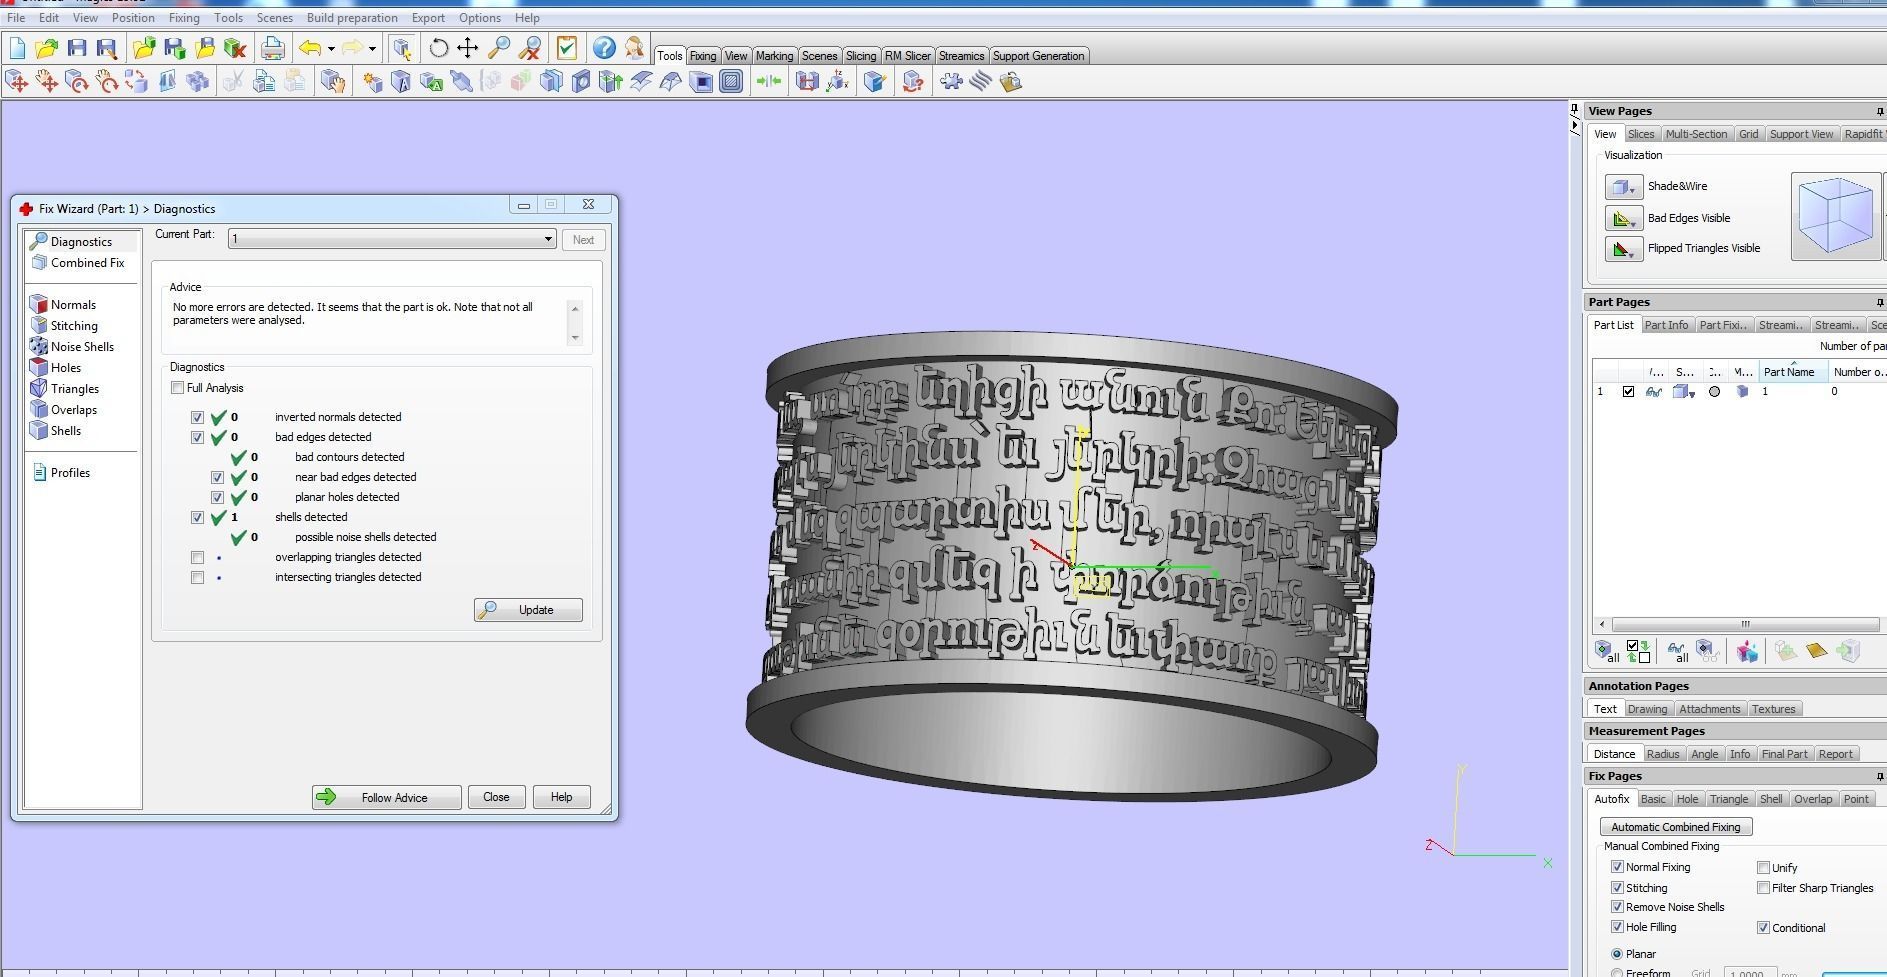
Task: Click the Part List horizontal scrollbar
Action: tap(1744, 624)
